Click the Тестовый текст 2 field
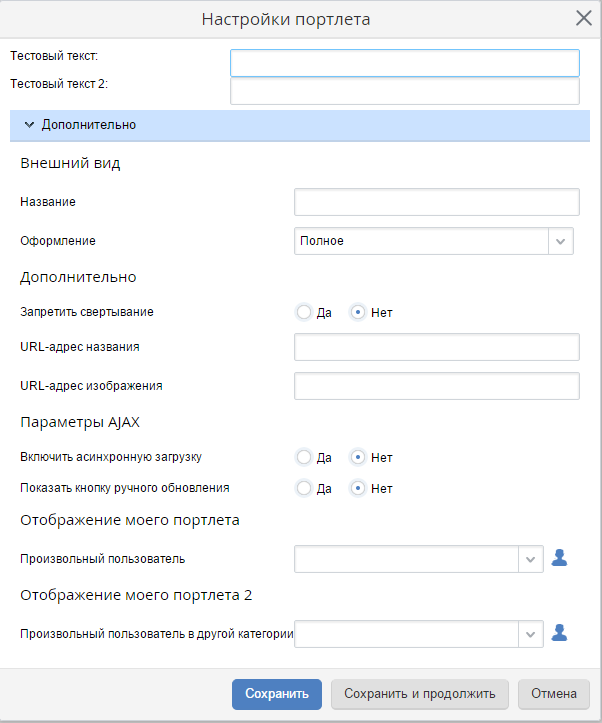The image size is (602, 723). (x=404, y=91)
